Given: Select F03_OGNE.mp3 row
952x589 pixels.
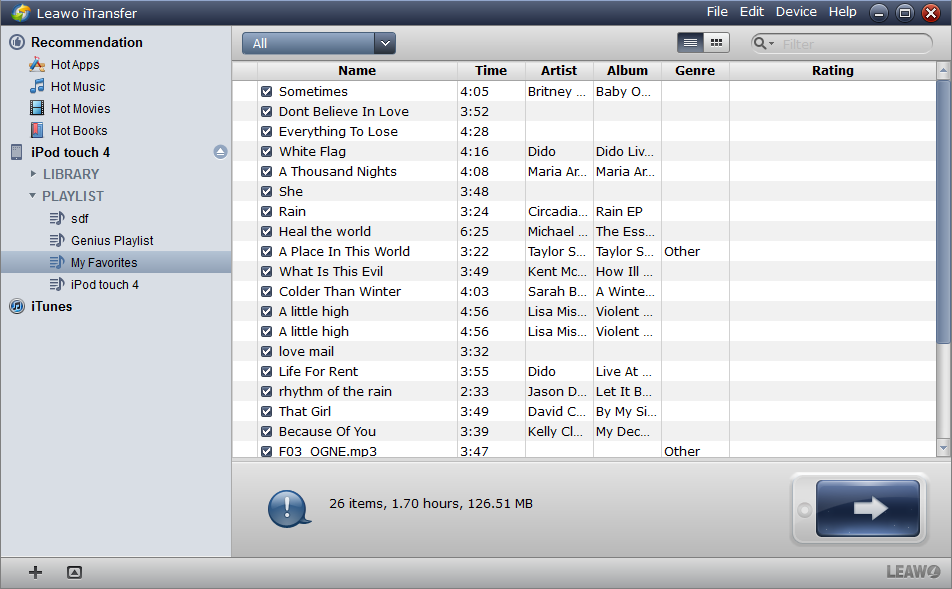Looking at the screenshot, I should click(x=584, y=450).
